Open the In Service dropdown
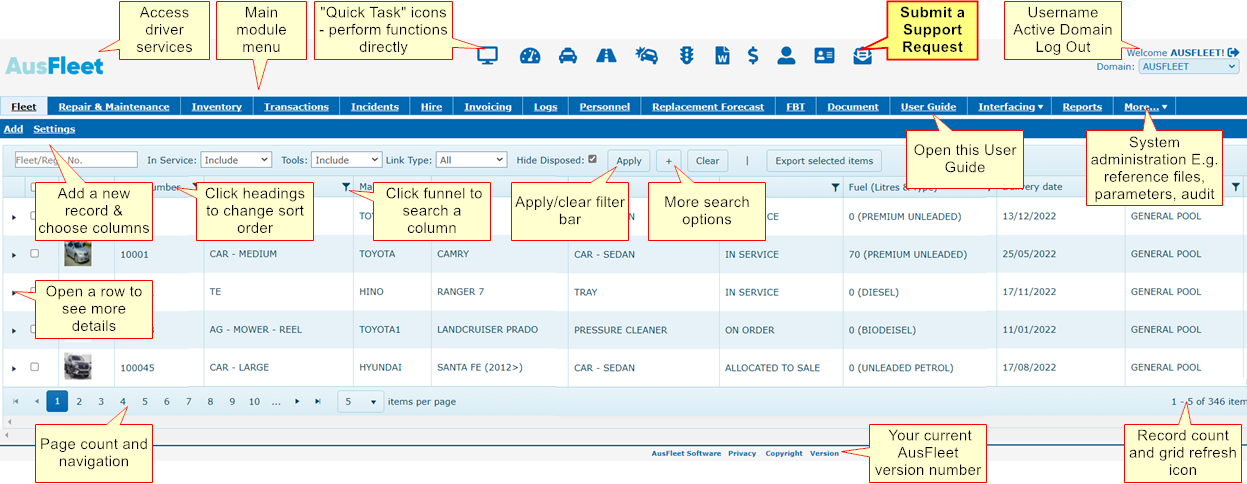The width and height of the screenshot is (1247, 484). pos(236,160)
